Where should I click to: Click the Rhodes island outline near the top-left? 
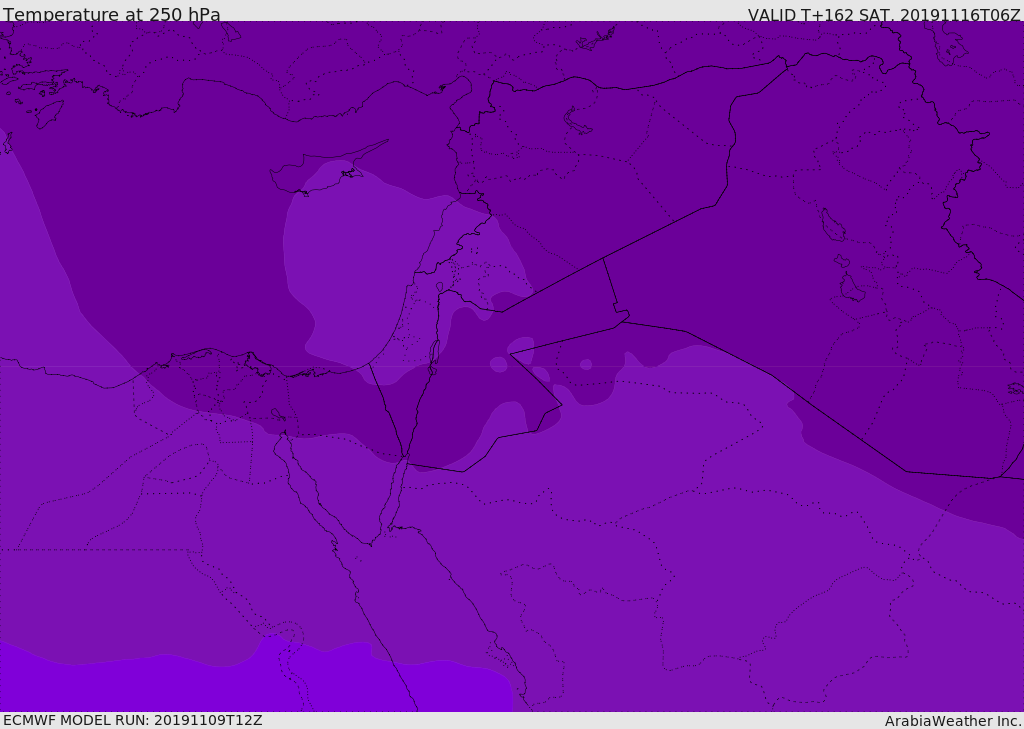(49, 113)
